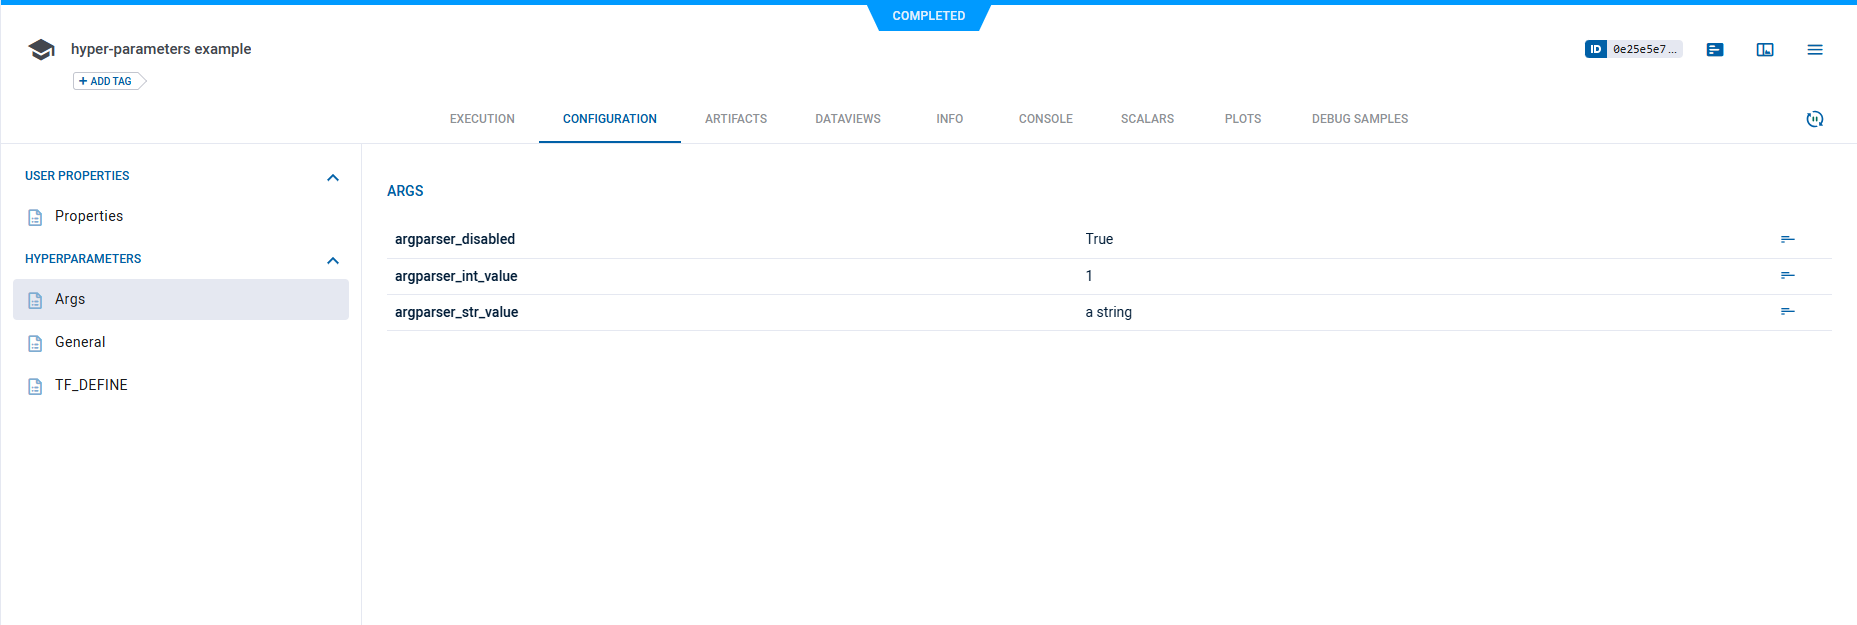The image size is (1857, 625).
Task: Open the Artifacts tab
Action: [735, 119]
